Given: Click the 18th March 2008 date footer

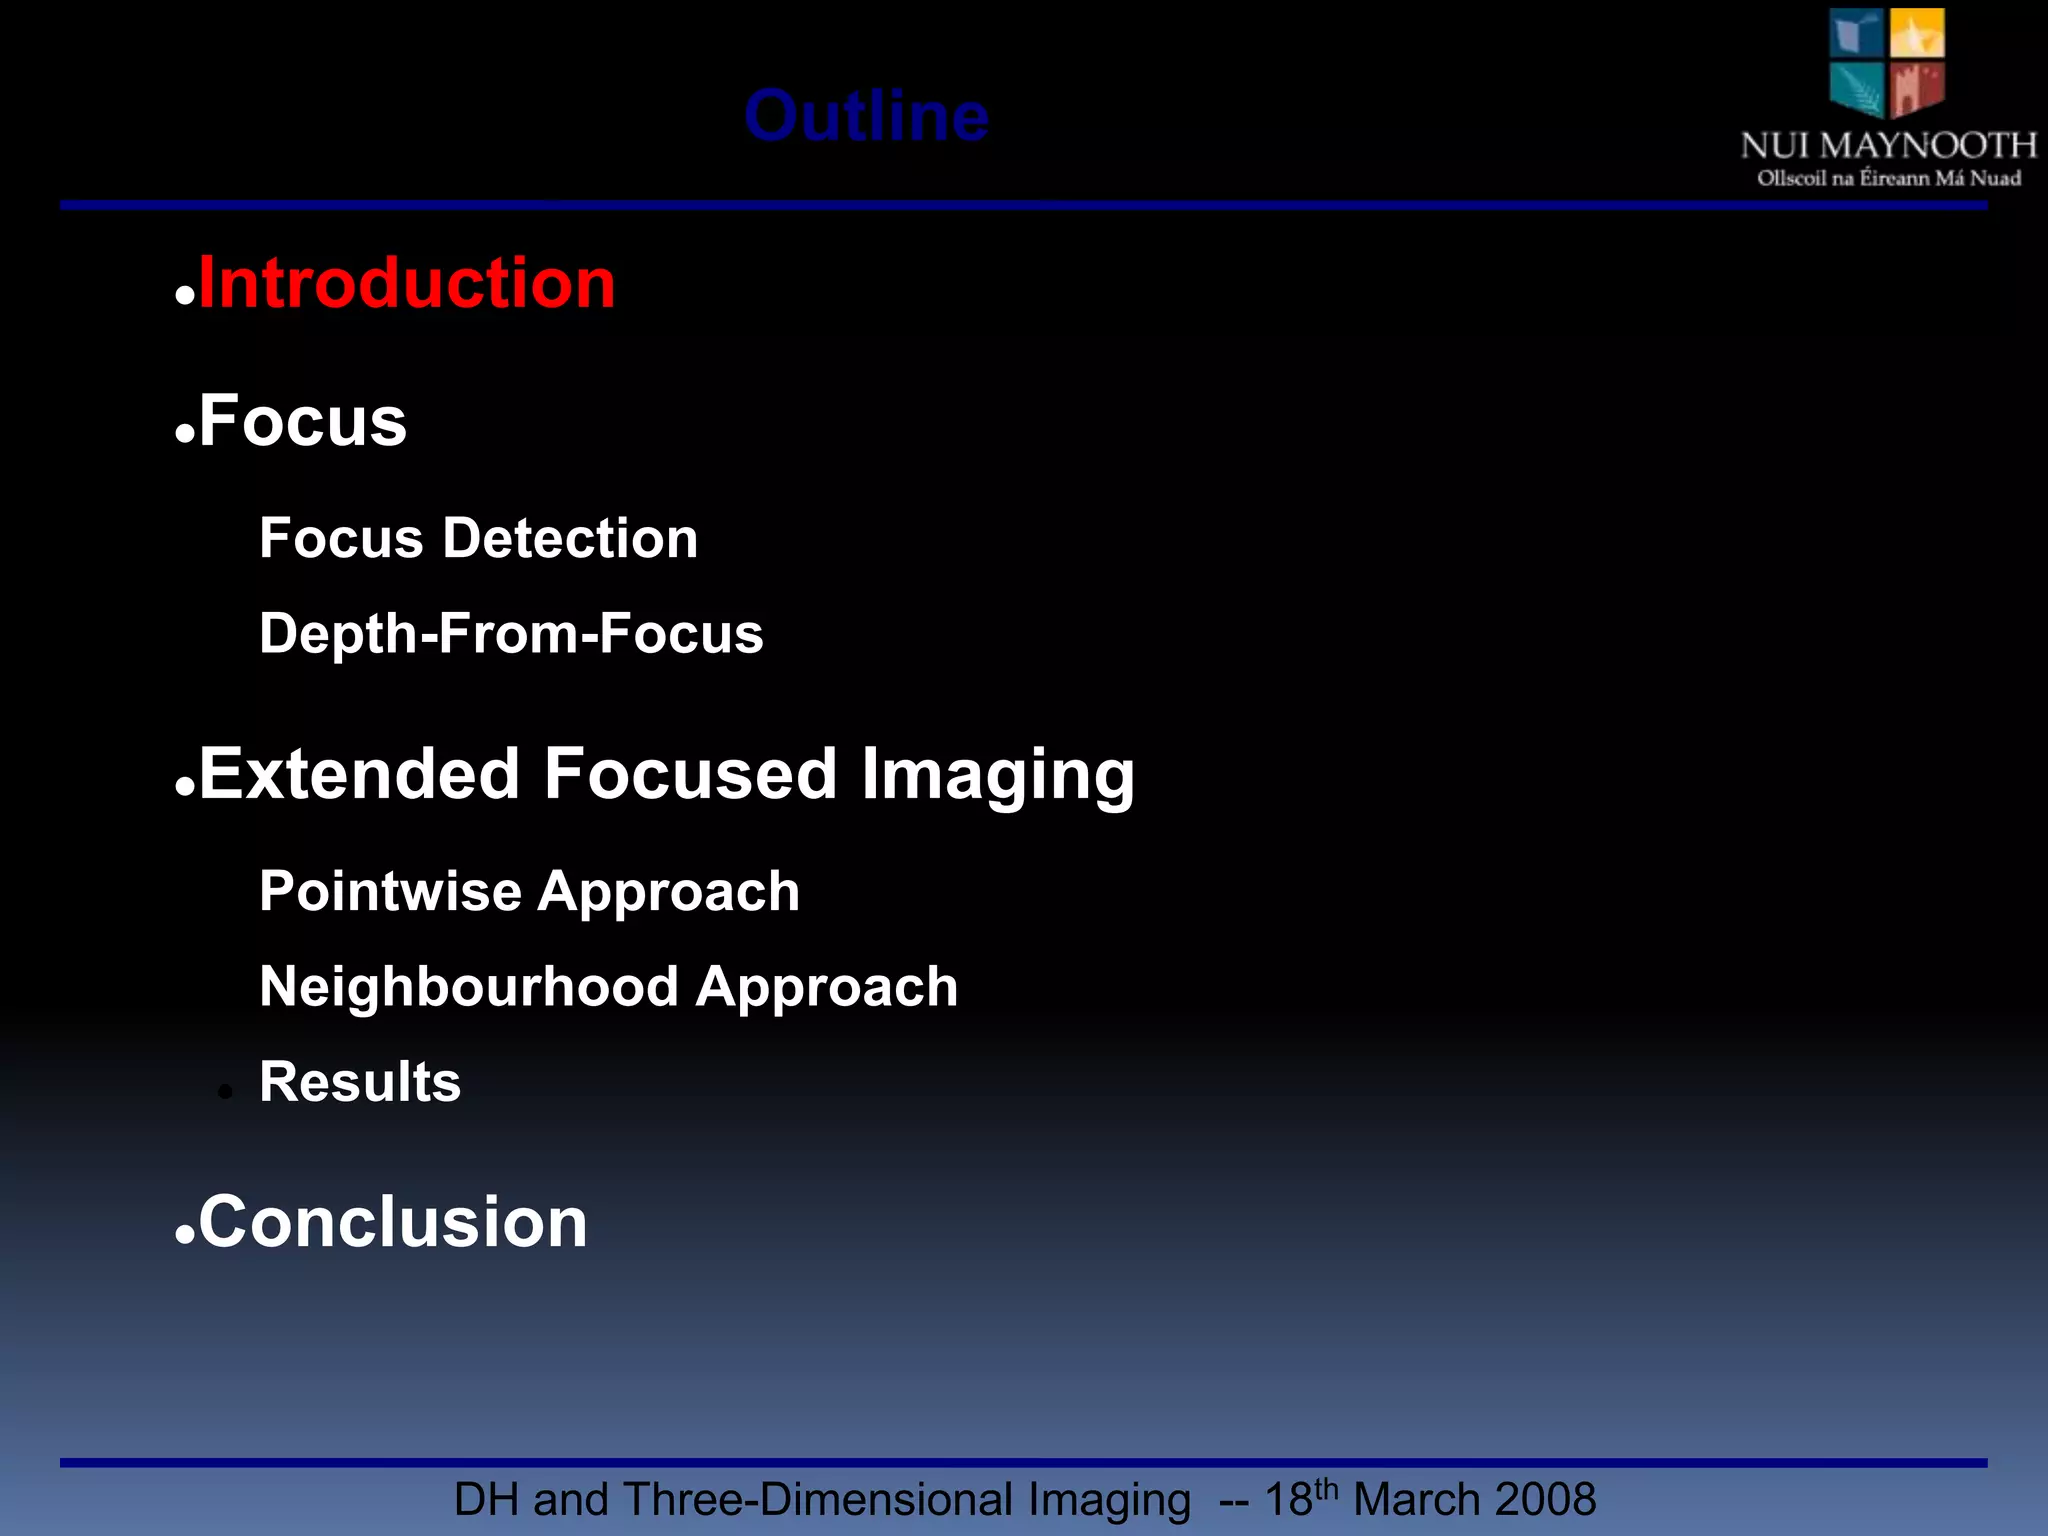Looking at the screenshot, I should pos(1430,1500).
